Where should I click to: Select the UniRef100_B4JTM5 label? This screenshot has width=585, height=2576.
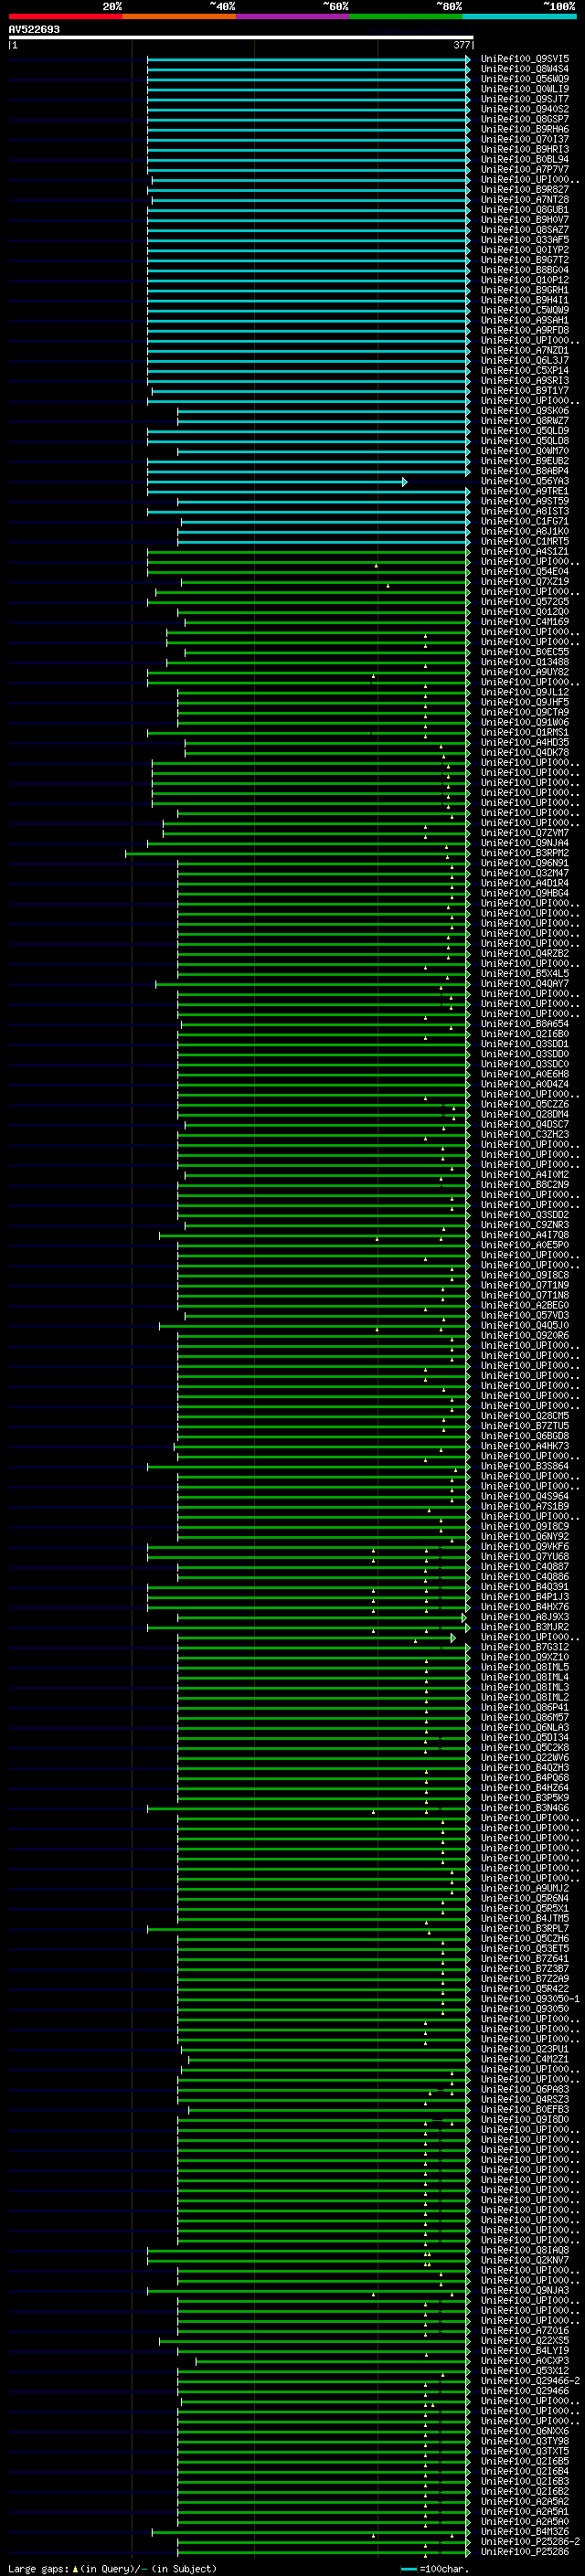click(x=525, y=1919)
